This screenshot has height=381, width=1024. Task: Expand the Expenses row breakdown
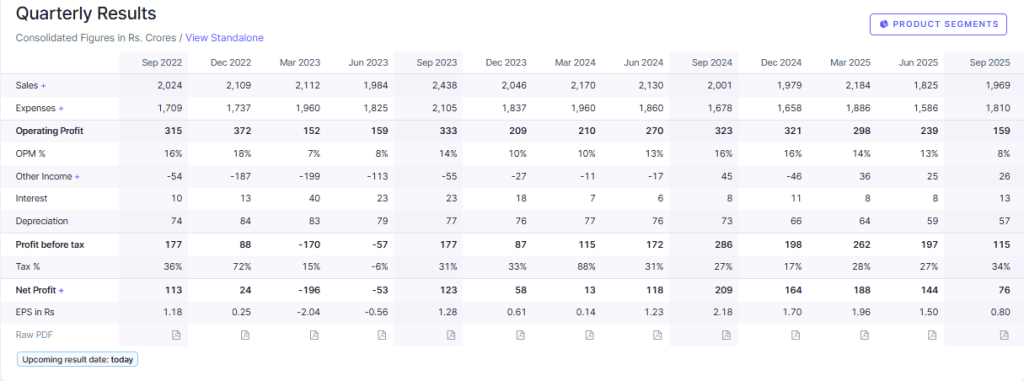pos(61,108)
